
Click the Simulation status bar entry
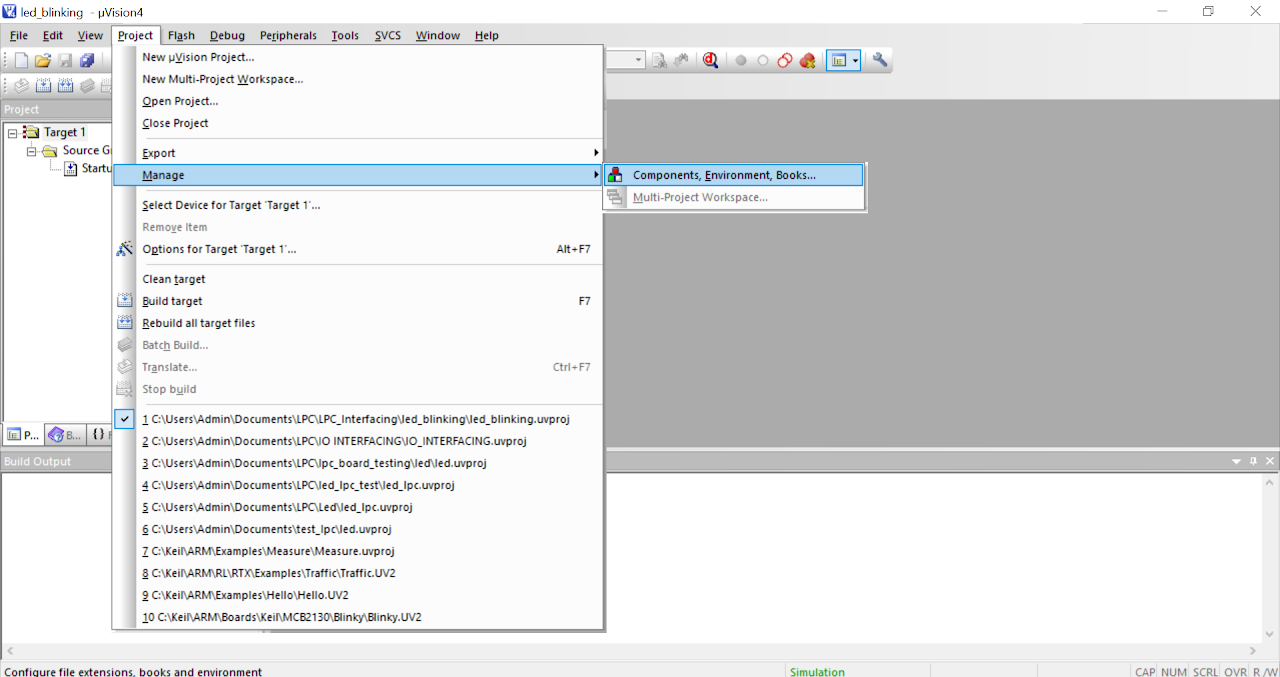pyautogui.click(x=817, y=672)
